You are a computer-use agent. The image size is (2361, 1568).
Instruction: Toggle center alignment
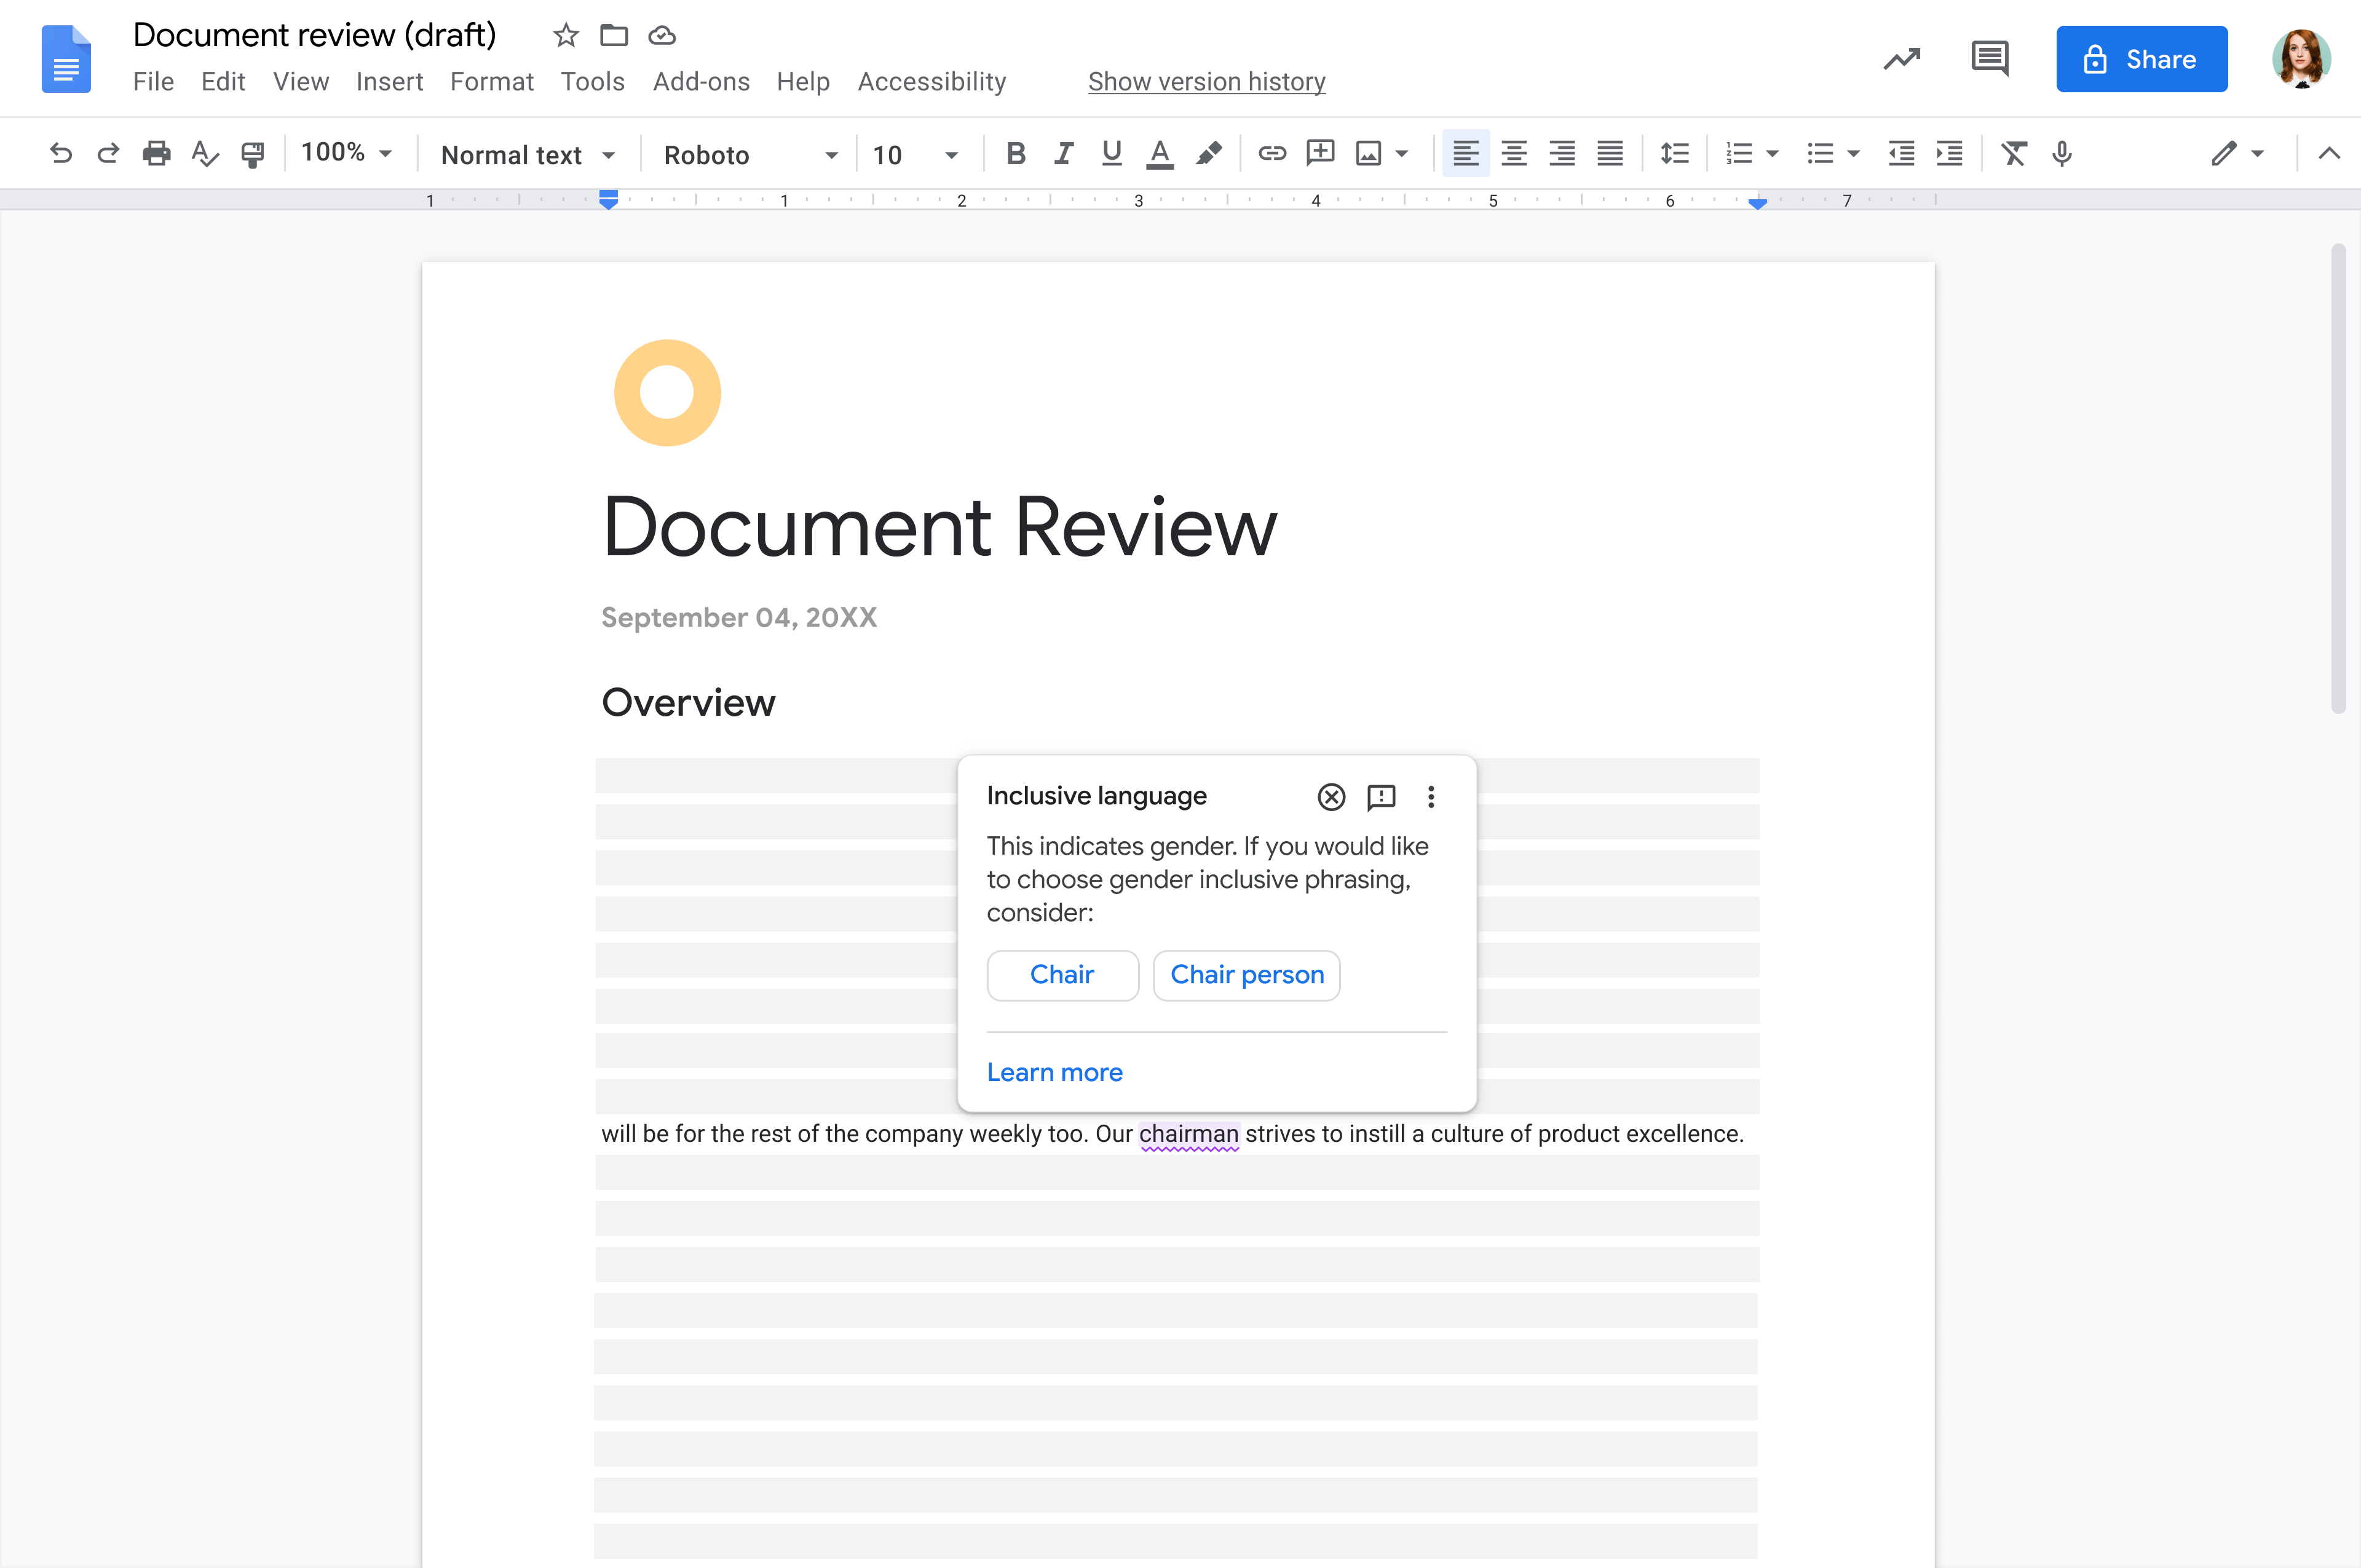tap(1513, 153)
